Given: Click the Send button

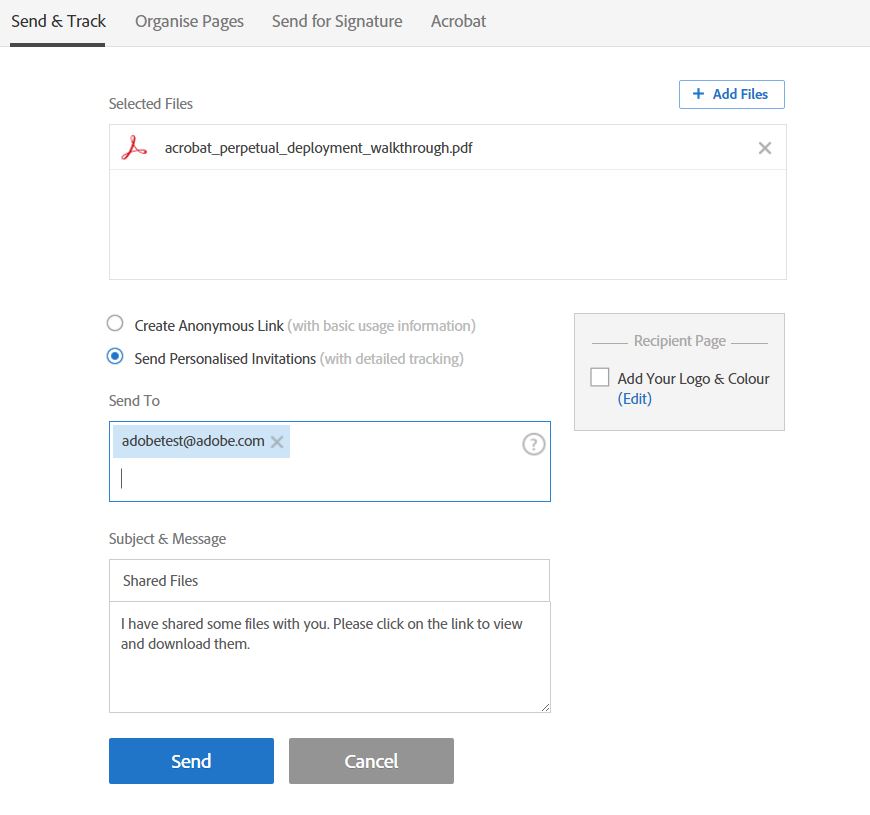Looking at the screenshot, I should tap(190, 761).
